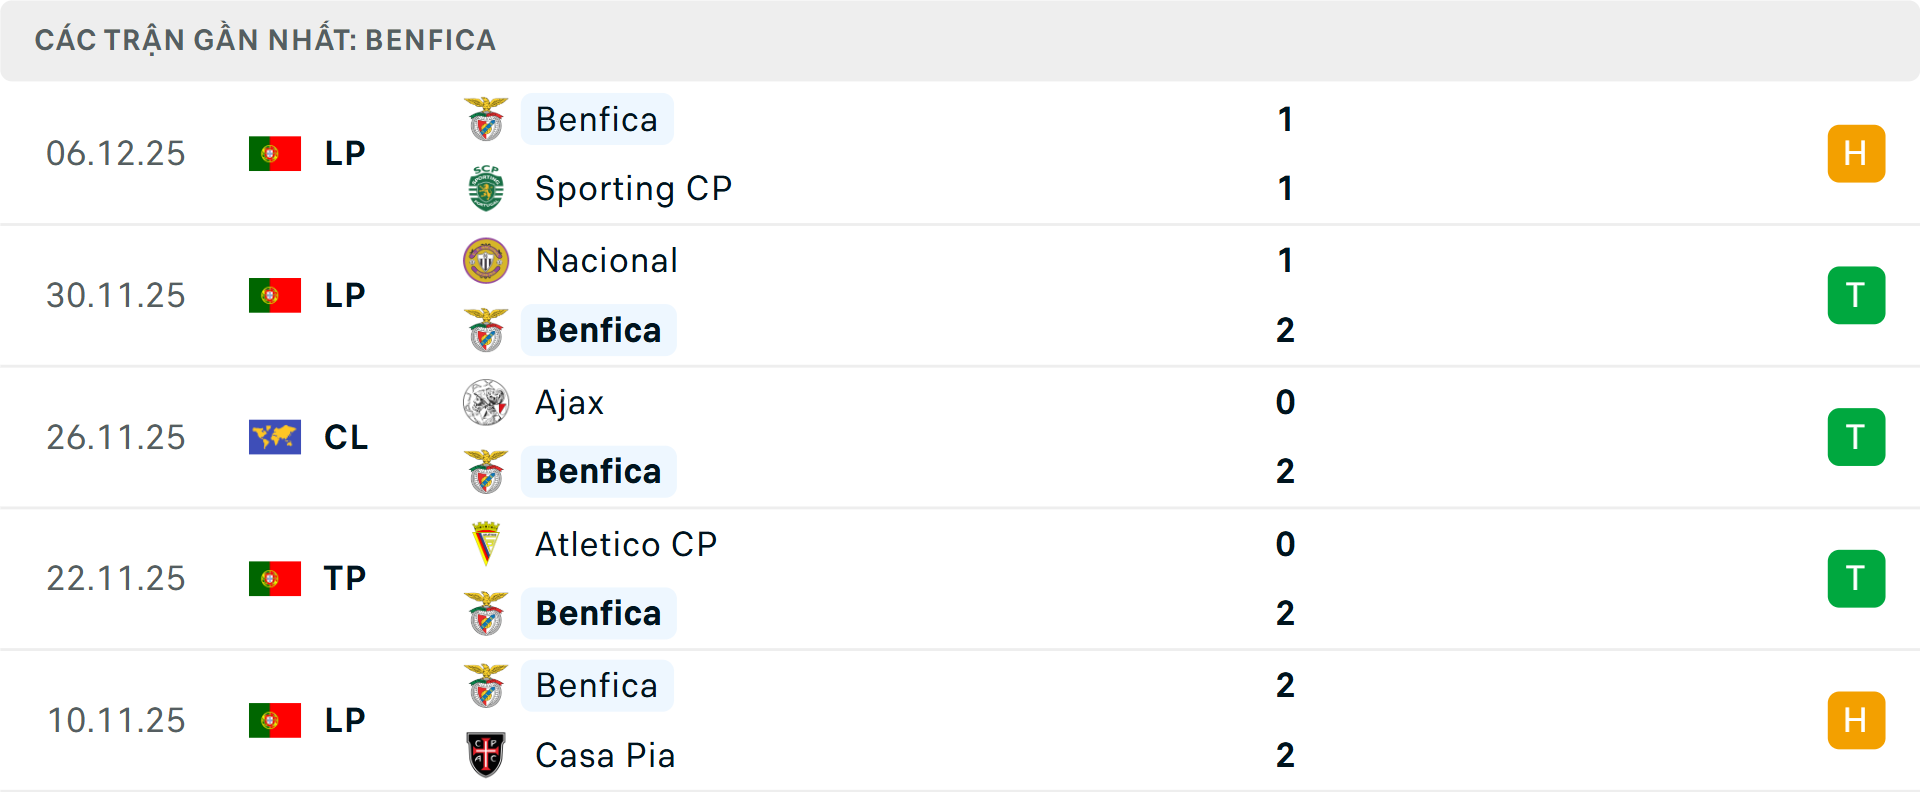Click the Nacional club badge

pos(487,261)
